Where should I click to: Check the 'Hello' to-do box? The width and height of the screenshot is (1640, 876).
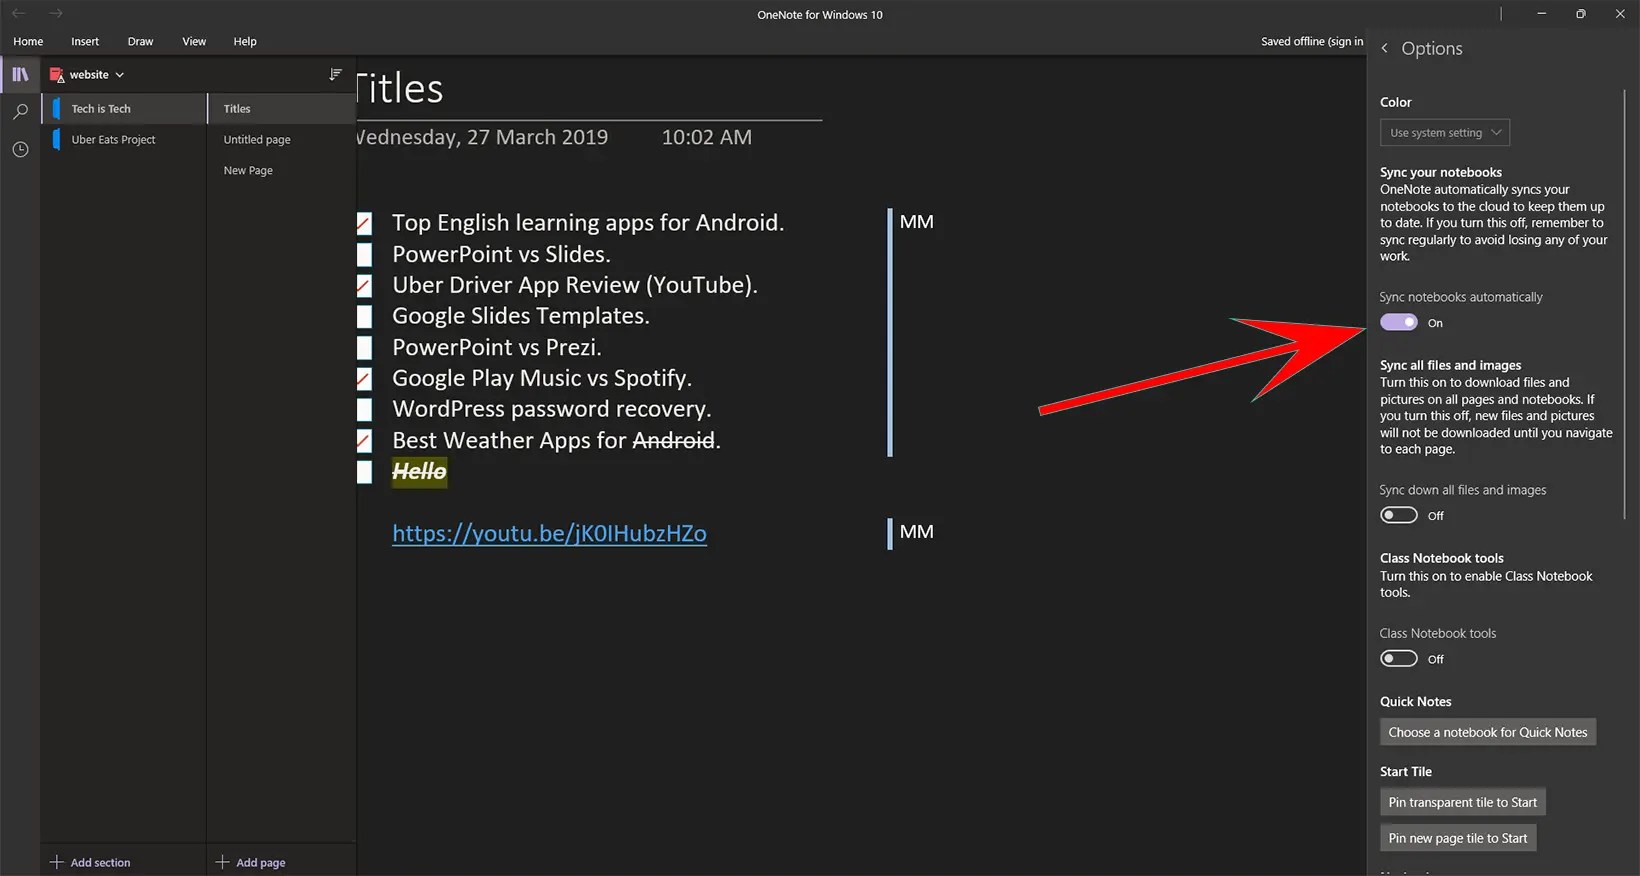pyautogui.click(x=364, y=472)
